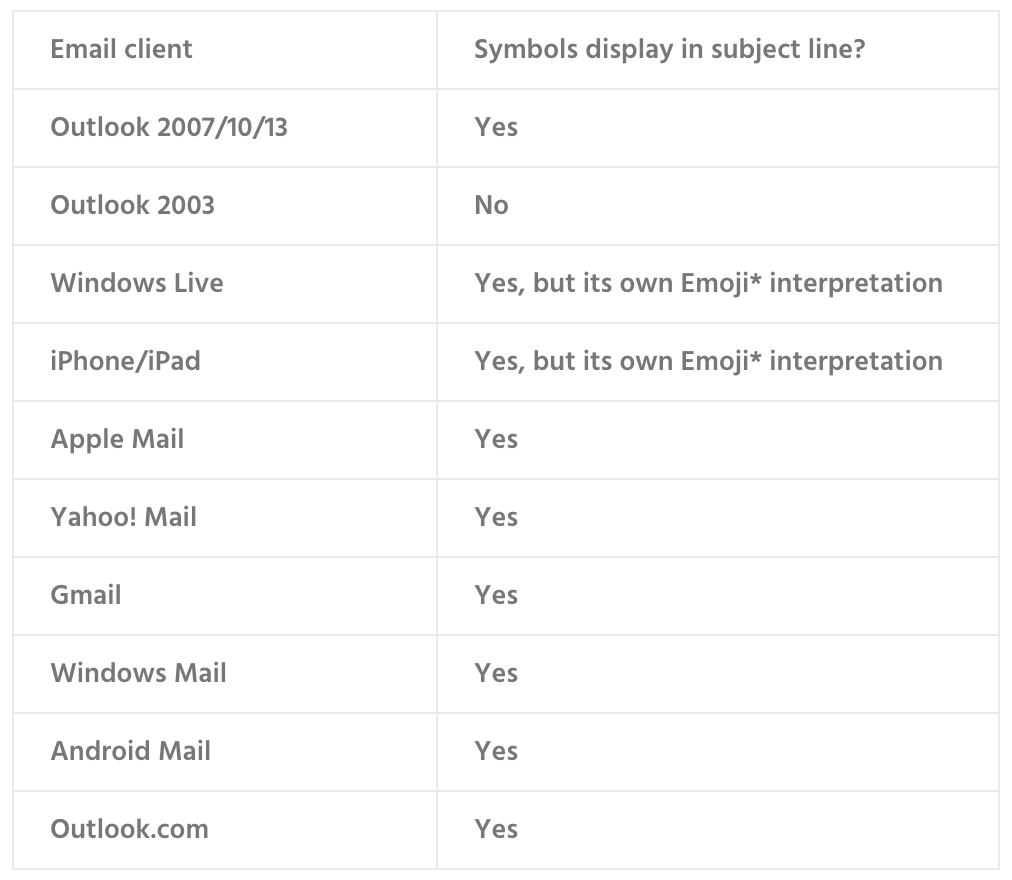Click the 'Yes' value for Apple Mail

click(496, 440)
